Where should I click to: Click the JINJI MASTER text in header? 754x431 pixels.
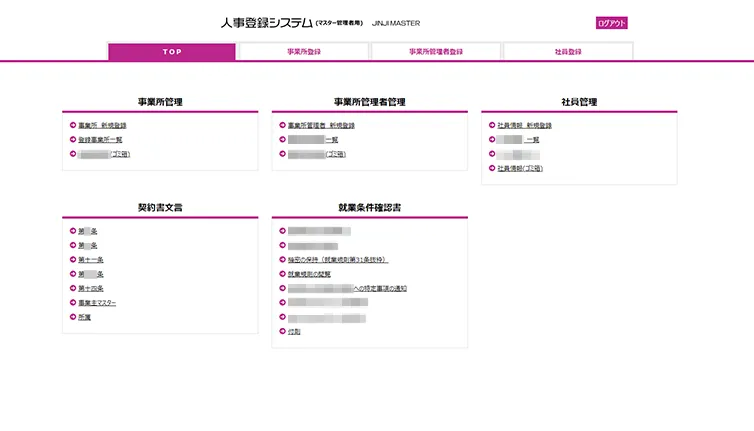396,23
